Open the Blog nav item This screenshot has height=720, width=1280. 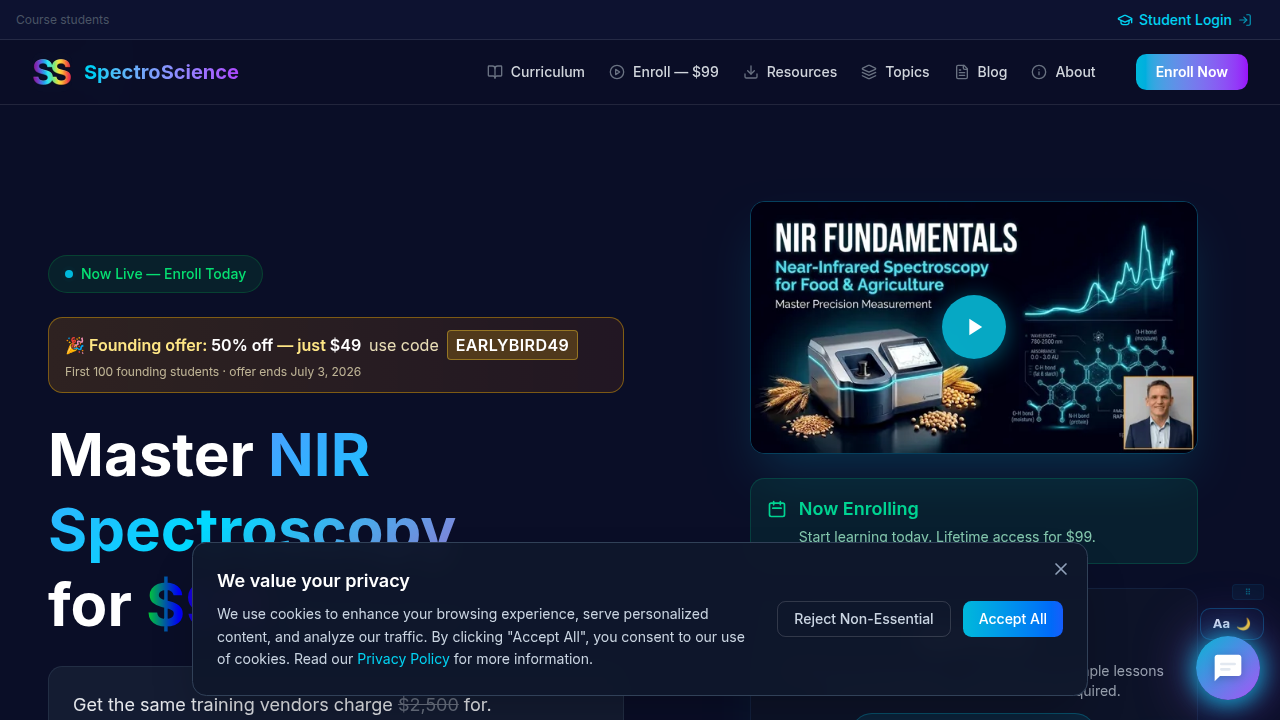[981, 72]
